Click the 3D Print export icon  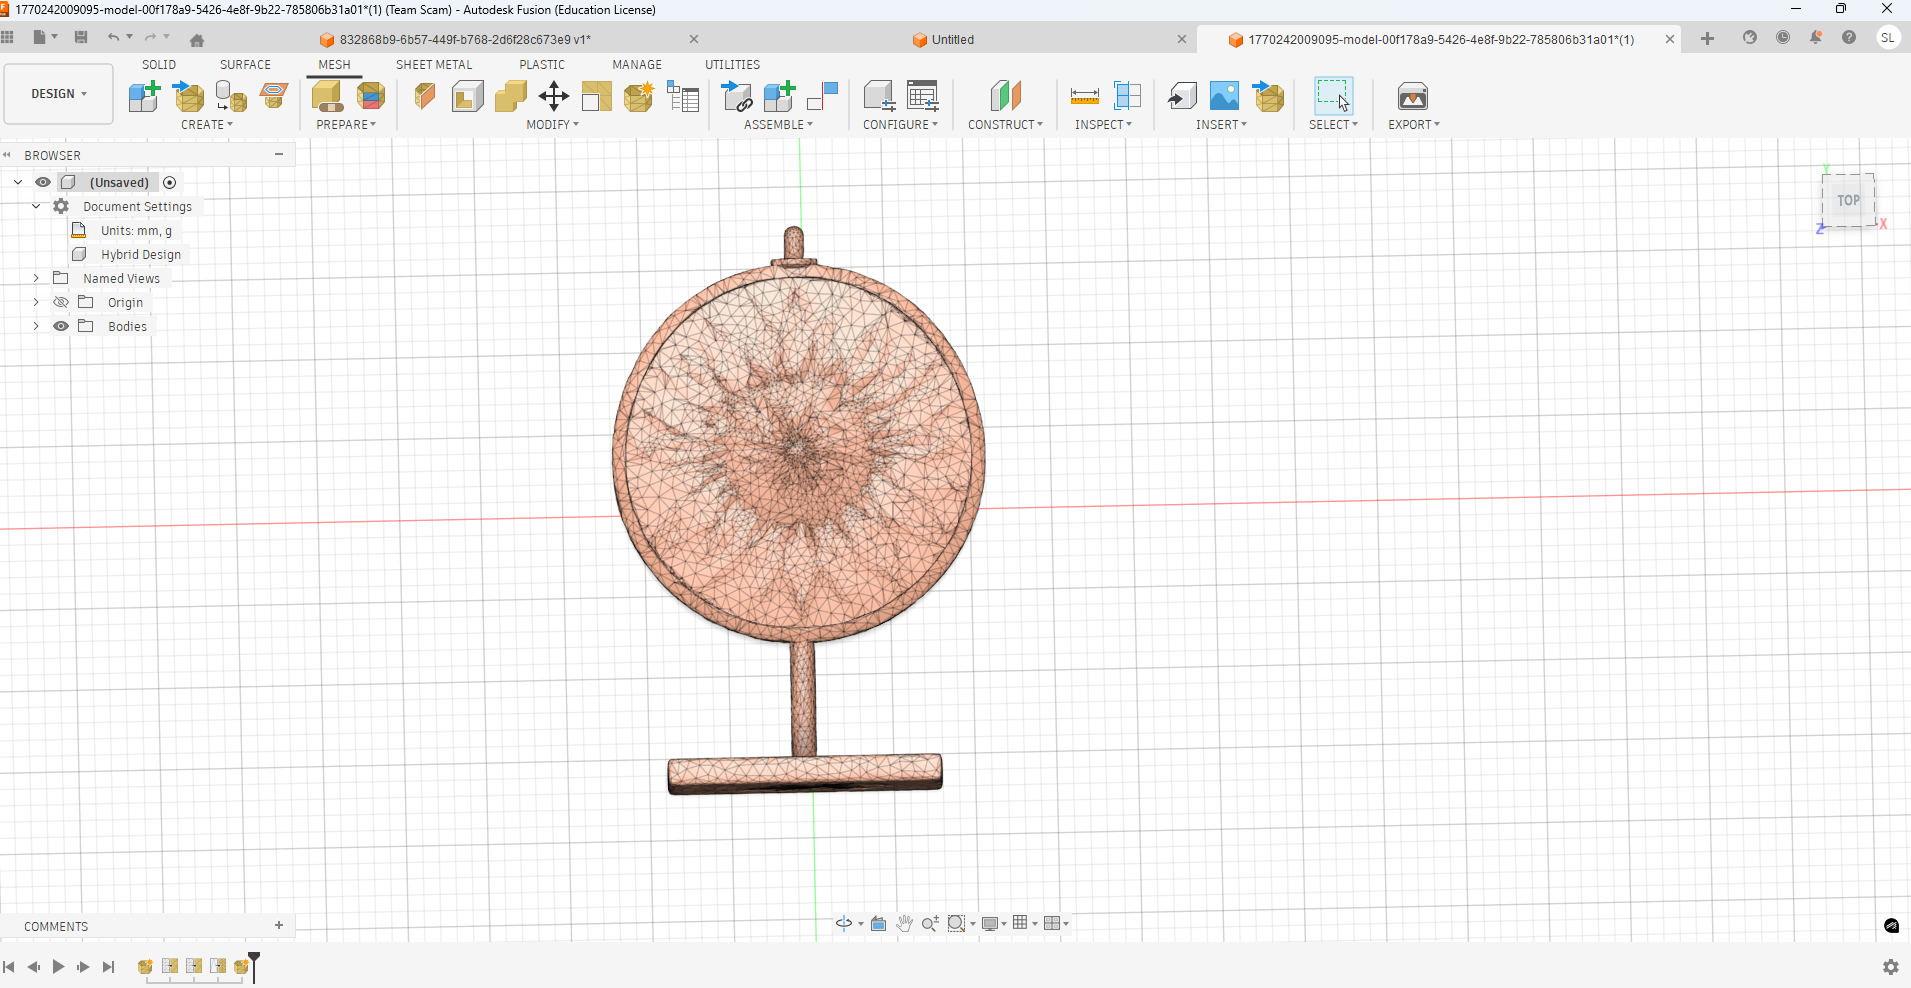coord(1413,96)
